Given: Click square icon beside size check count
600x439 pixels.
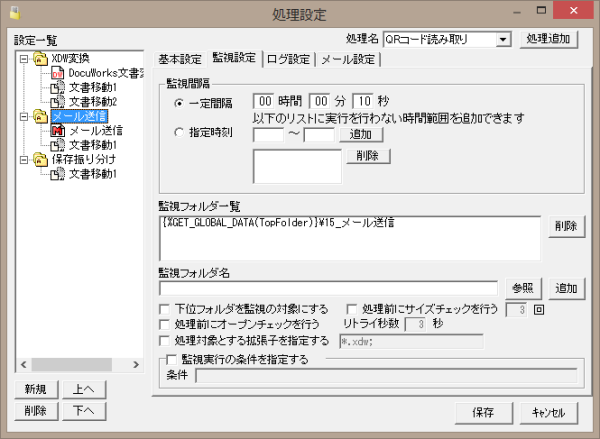Looking at the screenshot, I should [x=539, y=309].
